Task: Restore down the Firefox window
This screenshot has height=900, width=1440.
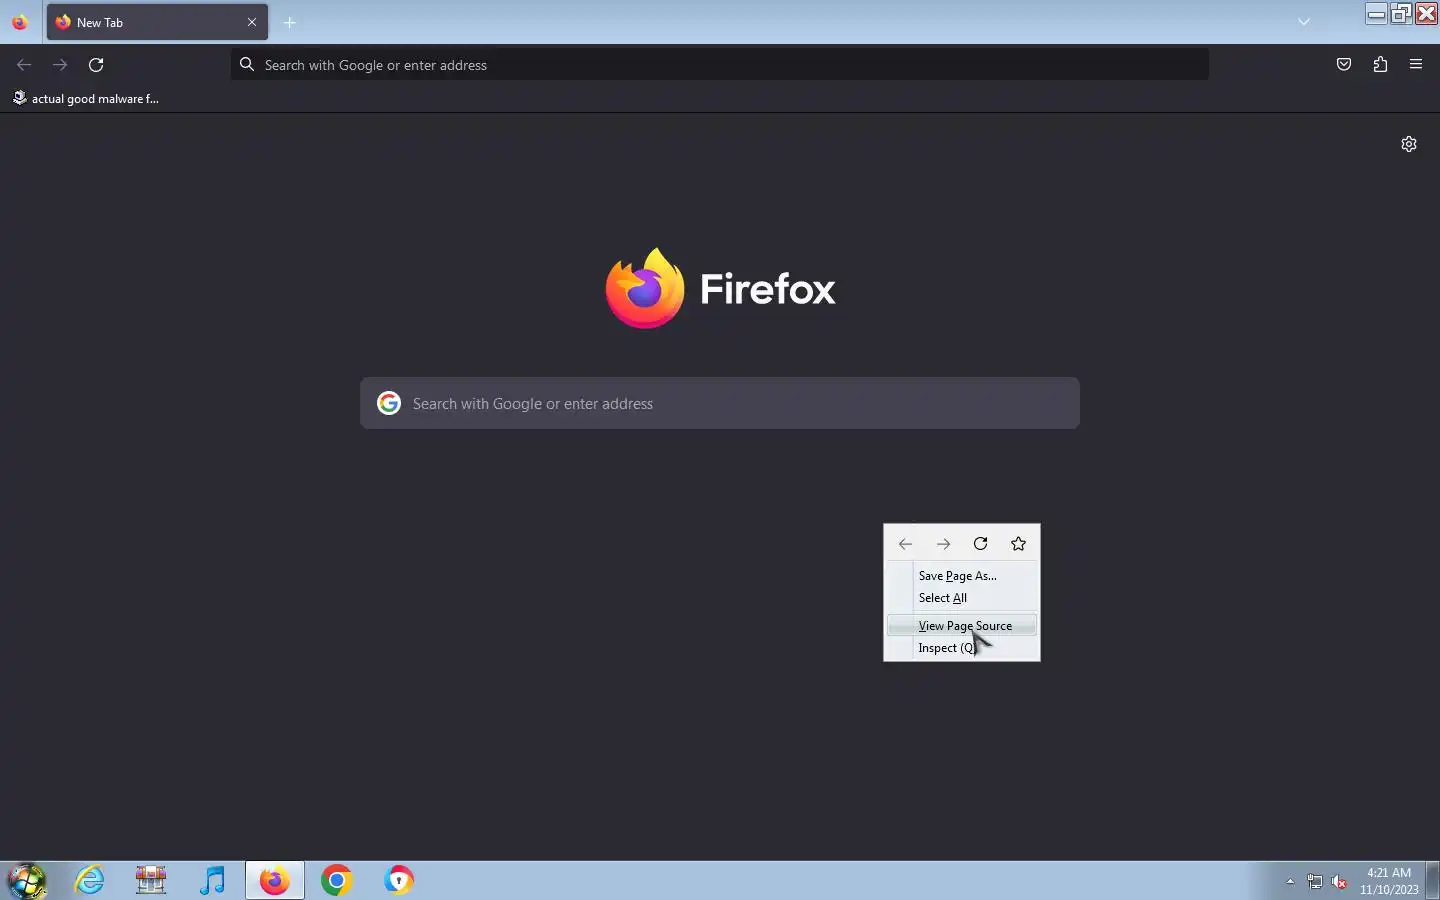Action: pyautogui.click(x=1402, y=13)
